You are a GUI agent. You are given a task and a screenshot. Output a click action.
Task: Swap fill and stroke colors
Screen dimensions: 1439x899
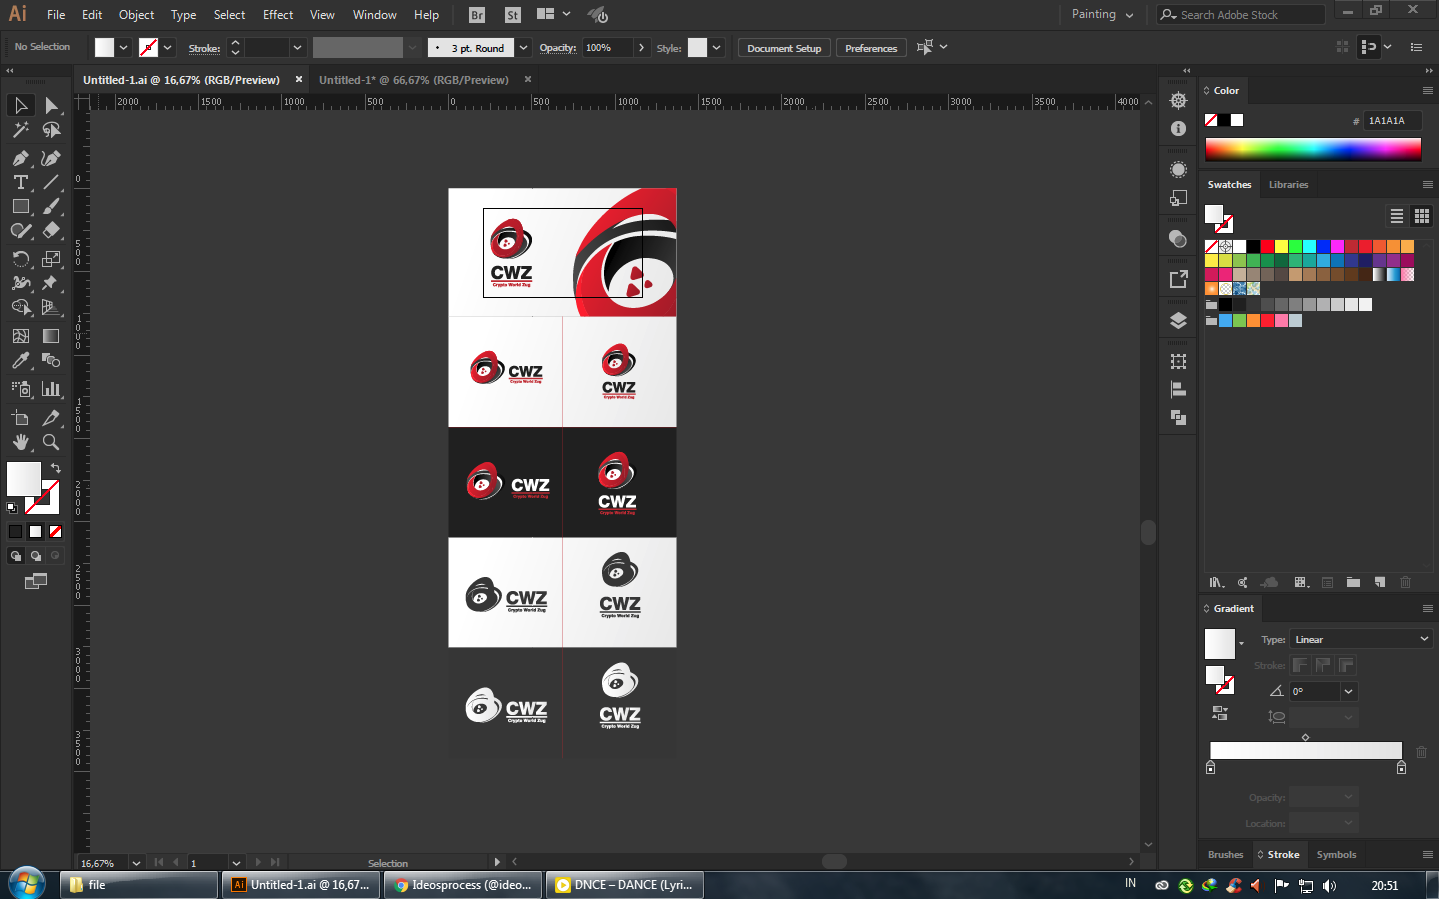[56, 468]
